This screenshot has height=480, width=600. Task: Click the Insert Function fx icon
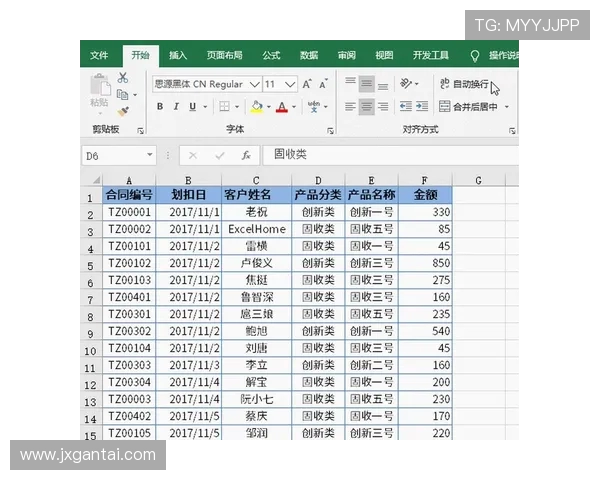pos(245,156)
